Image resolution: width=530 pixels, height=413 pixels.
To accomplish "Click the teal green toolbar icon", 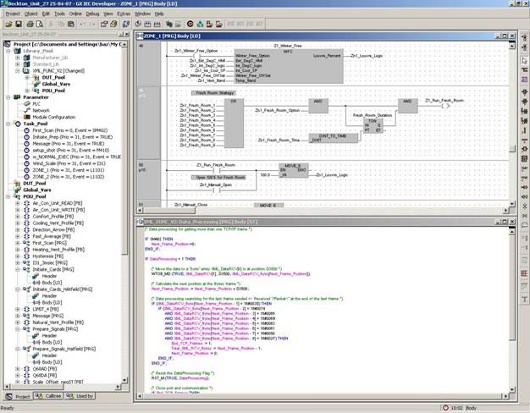I will [200, 24].
